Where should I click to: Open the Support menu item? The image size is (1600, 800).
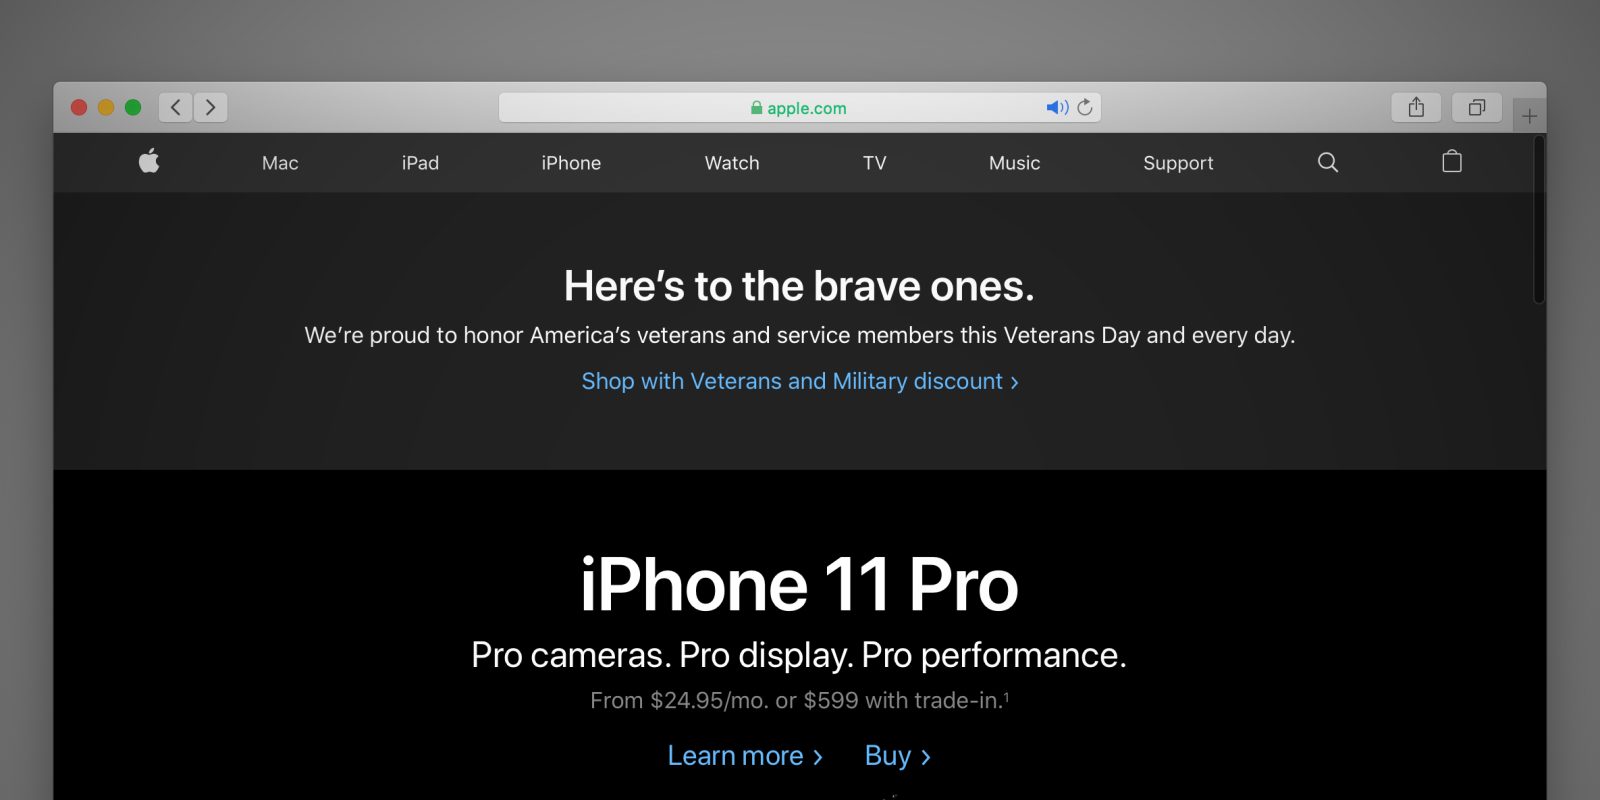[x=1178, y=163]
